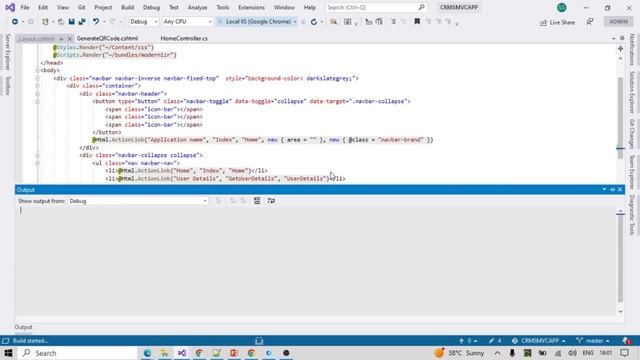This screenshot has width=640, height=360.
Task: Show hidden system tray icons chevron
Action: tap(497, 353)
